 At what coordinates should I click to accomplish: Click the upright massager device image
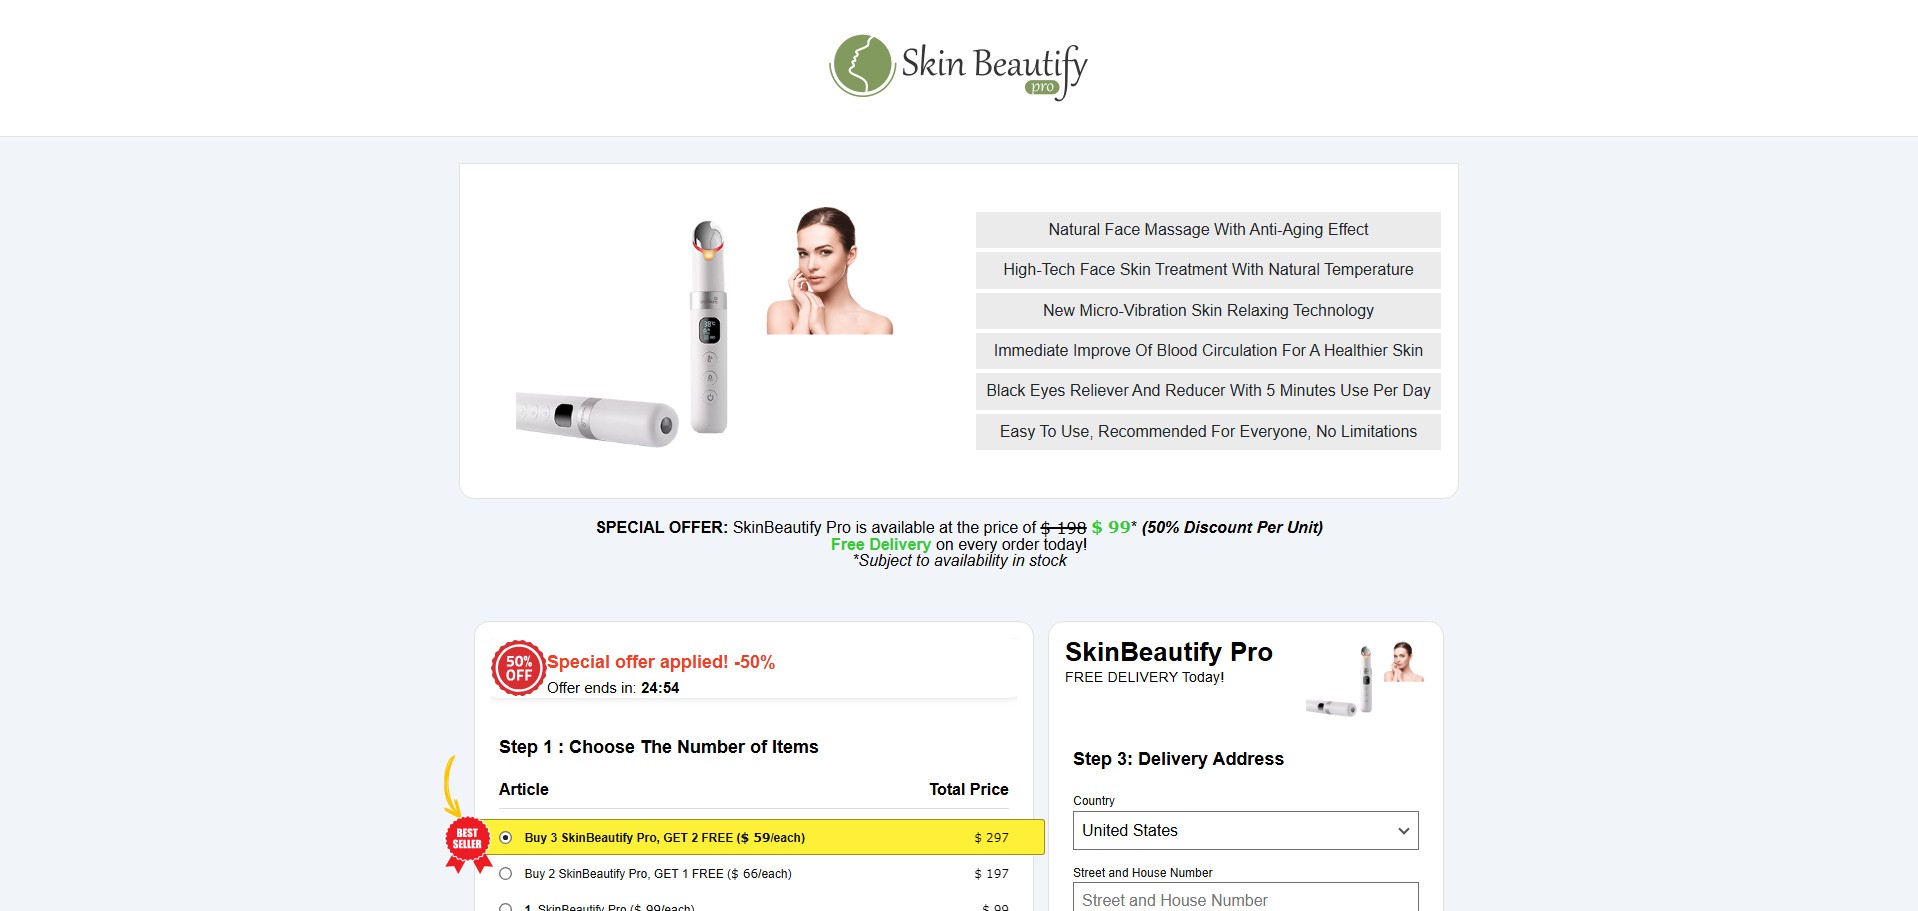coord(709,327)
